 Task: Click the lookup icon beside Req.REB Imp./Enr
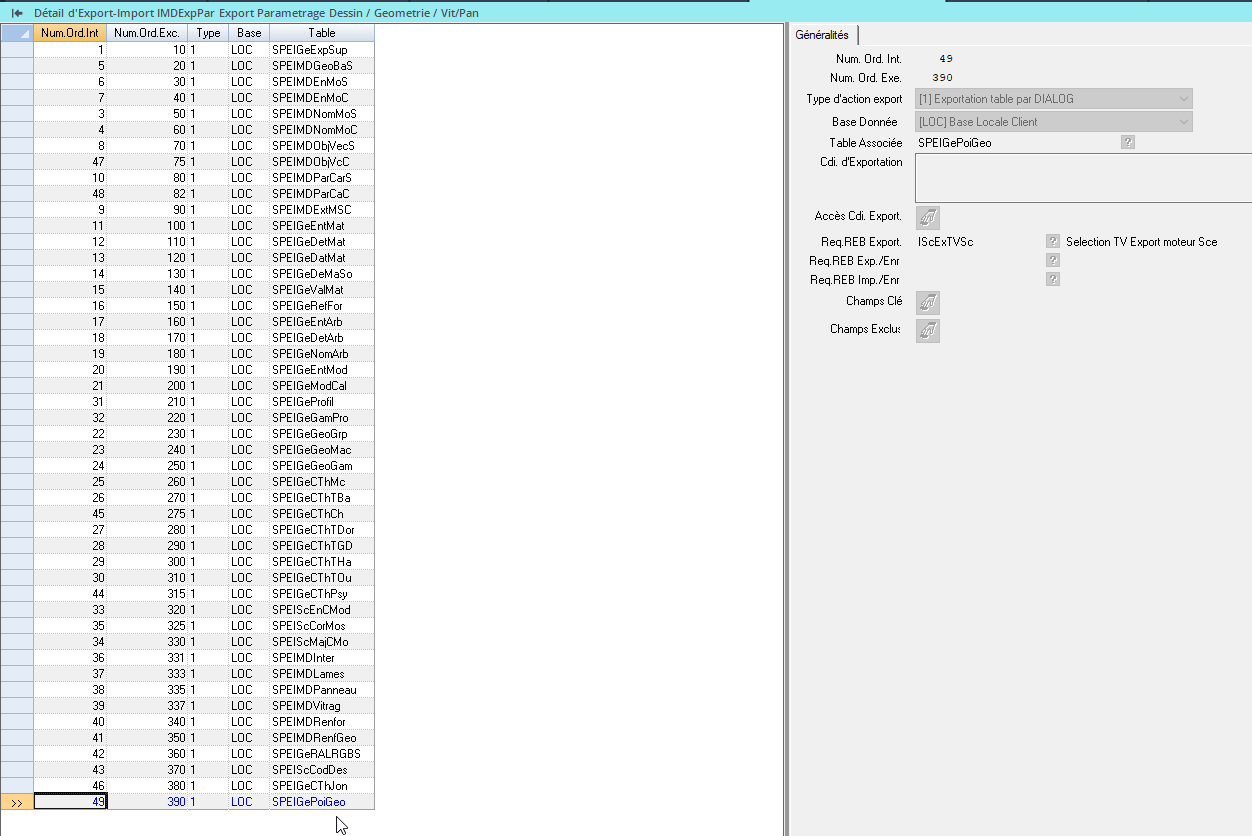tap(1052, 280)
